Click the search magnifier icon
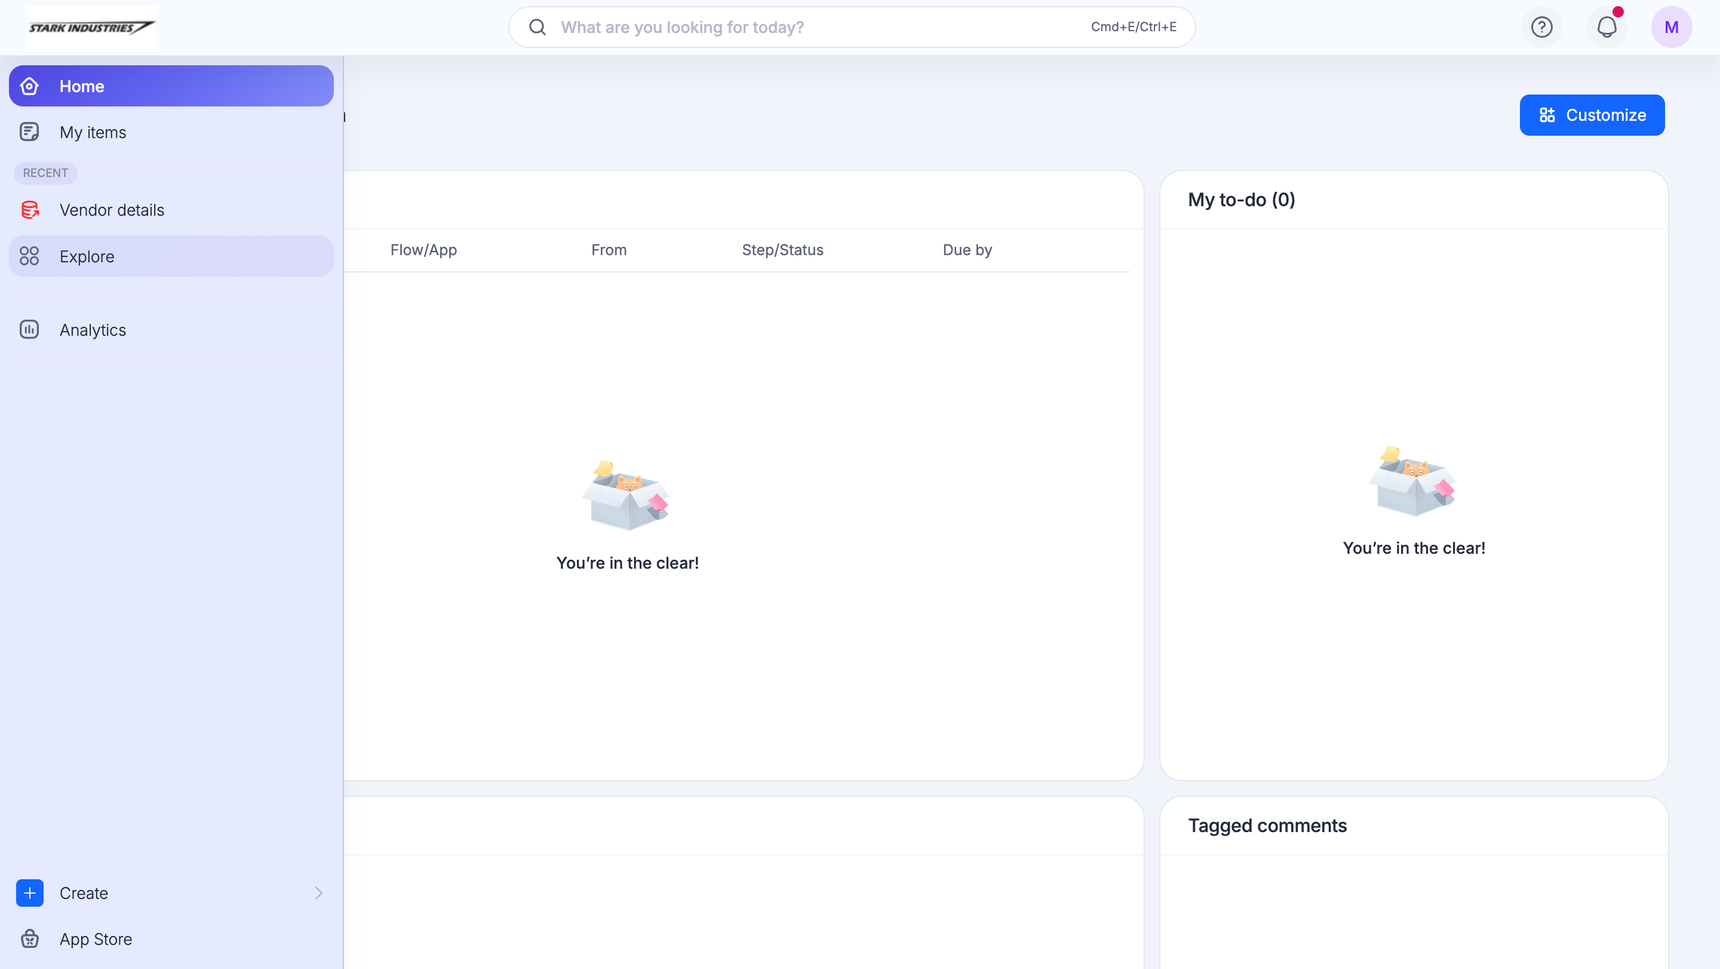The height and width of the screenshot is (969, 1720). click(537, 27)
